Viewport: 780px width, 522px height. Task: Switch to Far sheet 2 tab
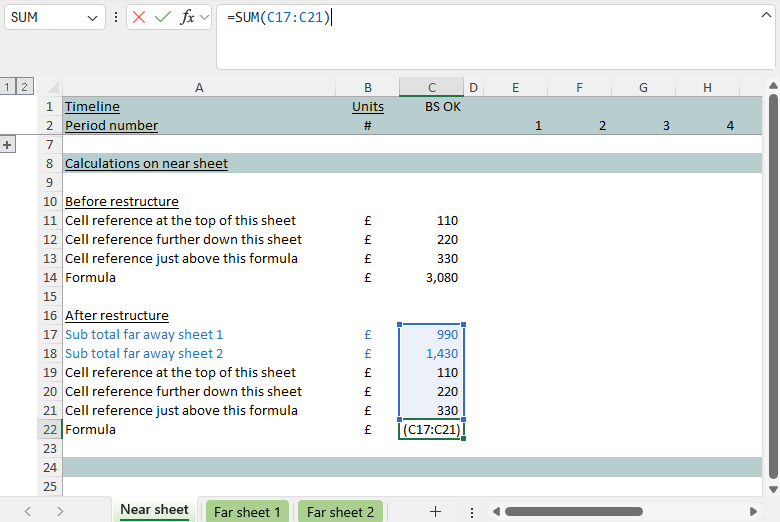click(340, 511)
